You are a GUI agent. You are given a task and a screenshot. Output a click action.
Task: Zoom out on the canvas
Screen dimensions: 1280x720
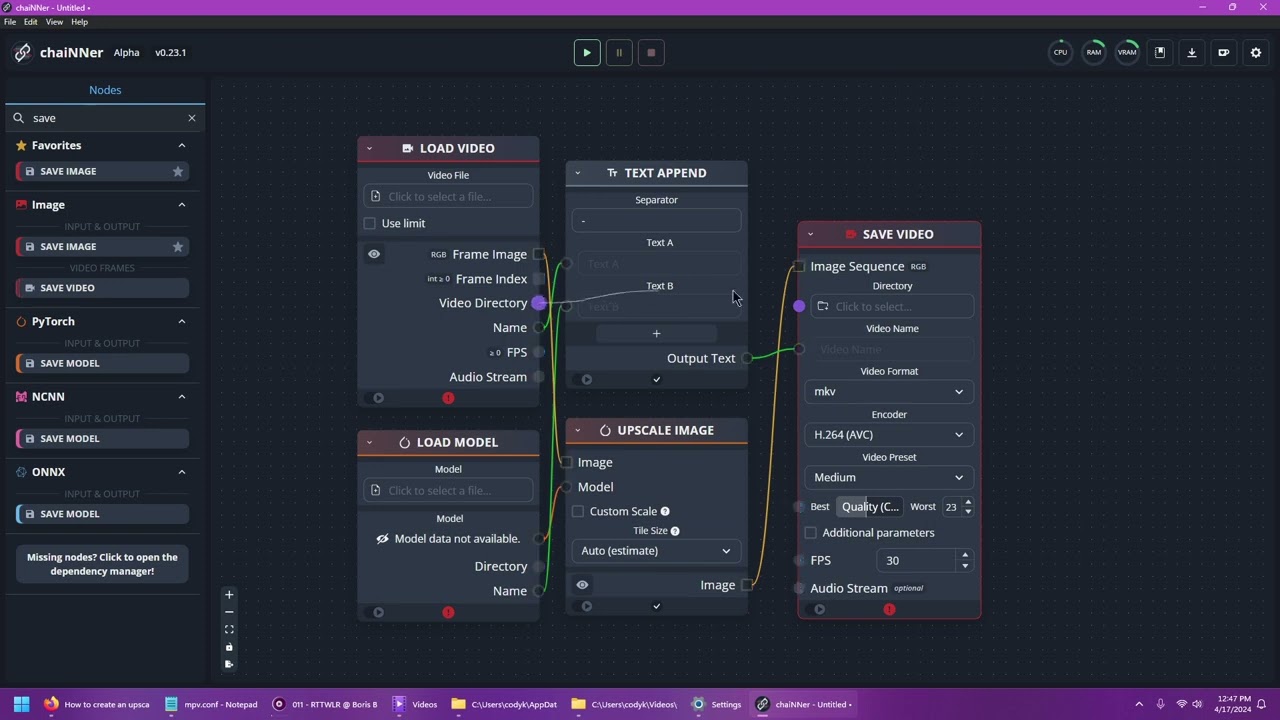[229, 612]
